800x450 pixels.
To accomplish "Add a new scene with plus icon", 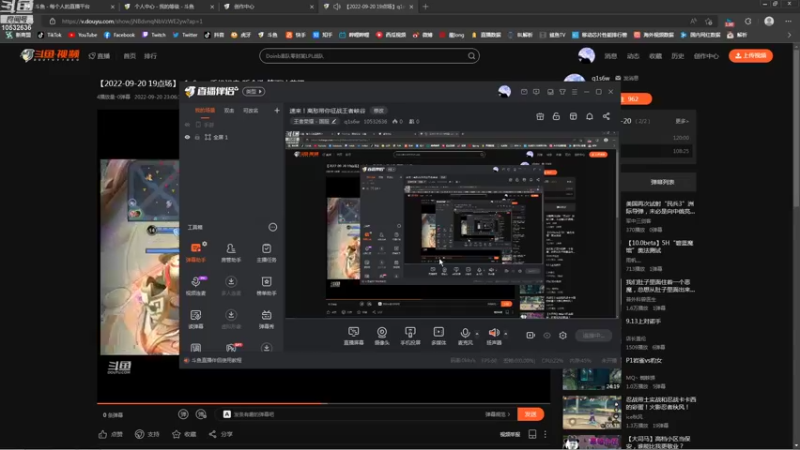I will [x=277, y=110].
